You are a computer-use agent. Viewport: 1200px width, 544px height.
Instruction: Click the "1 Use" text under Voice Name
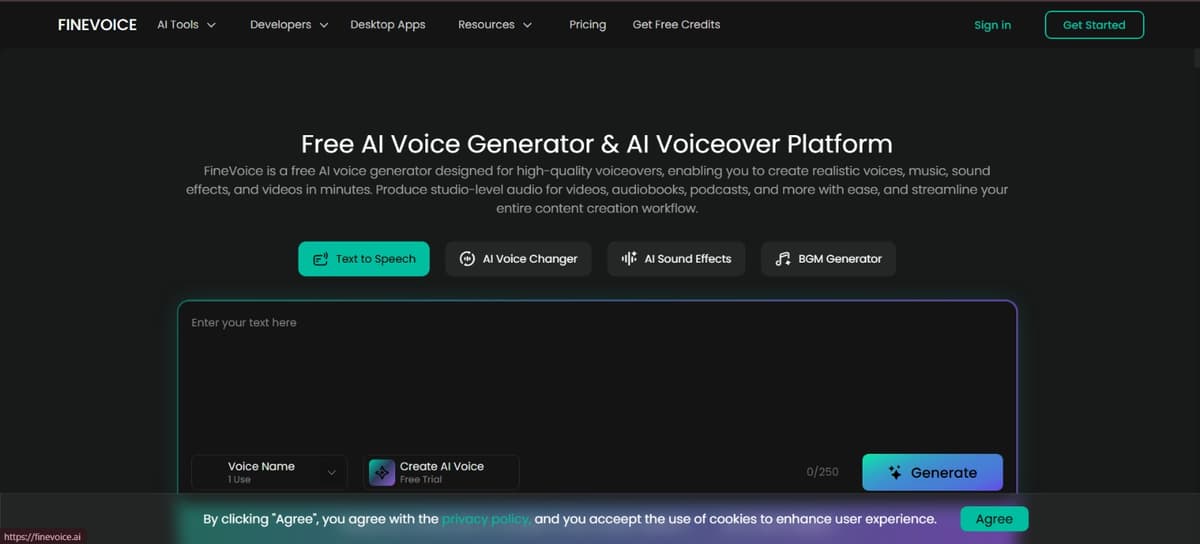[x=240, y=480]
